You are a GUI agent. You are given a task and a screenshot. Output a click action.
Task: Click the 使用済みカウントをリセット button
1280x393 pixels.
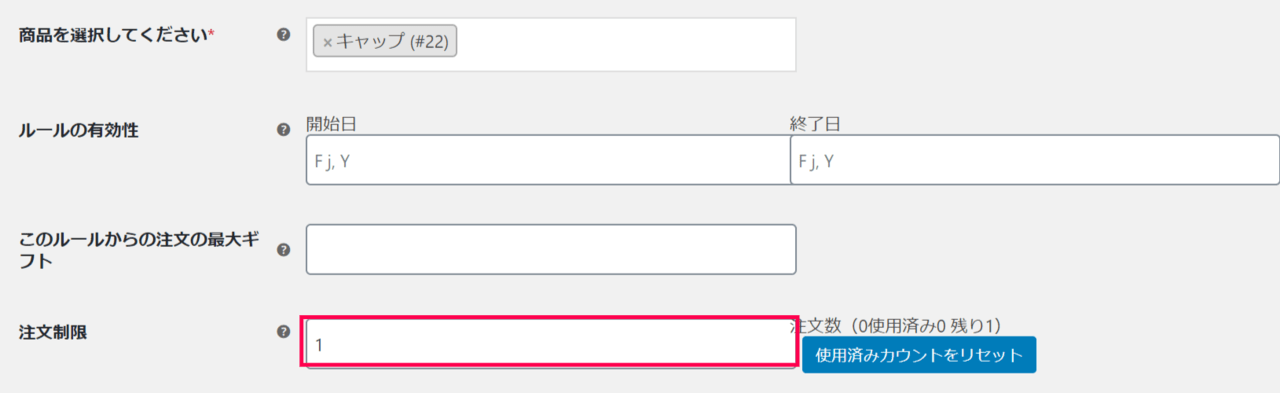point(919,355)
